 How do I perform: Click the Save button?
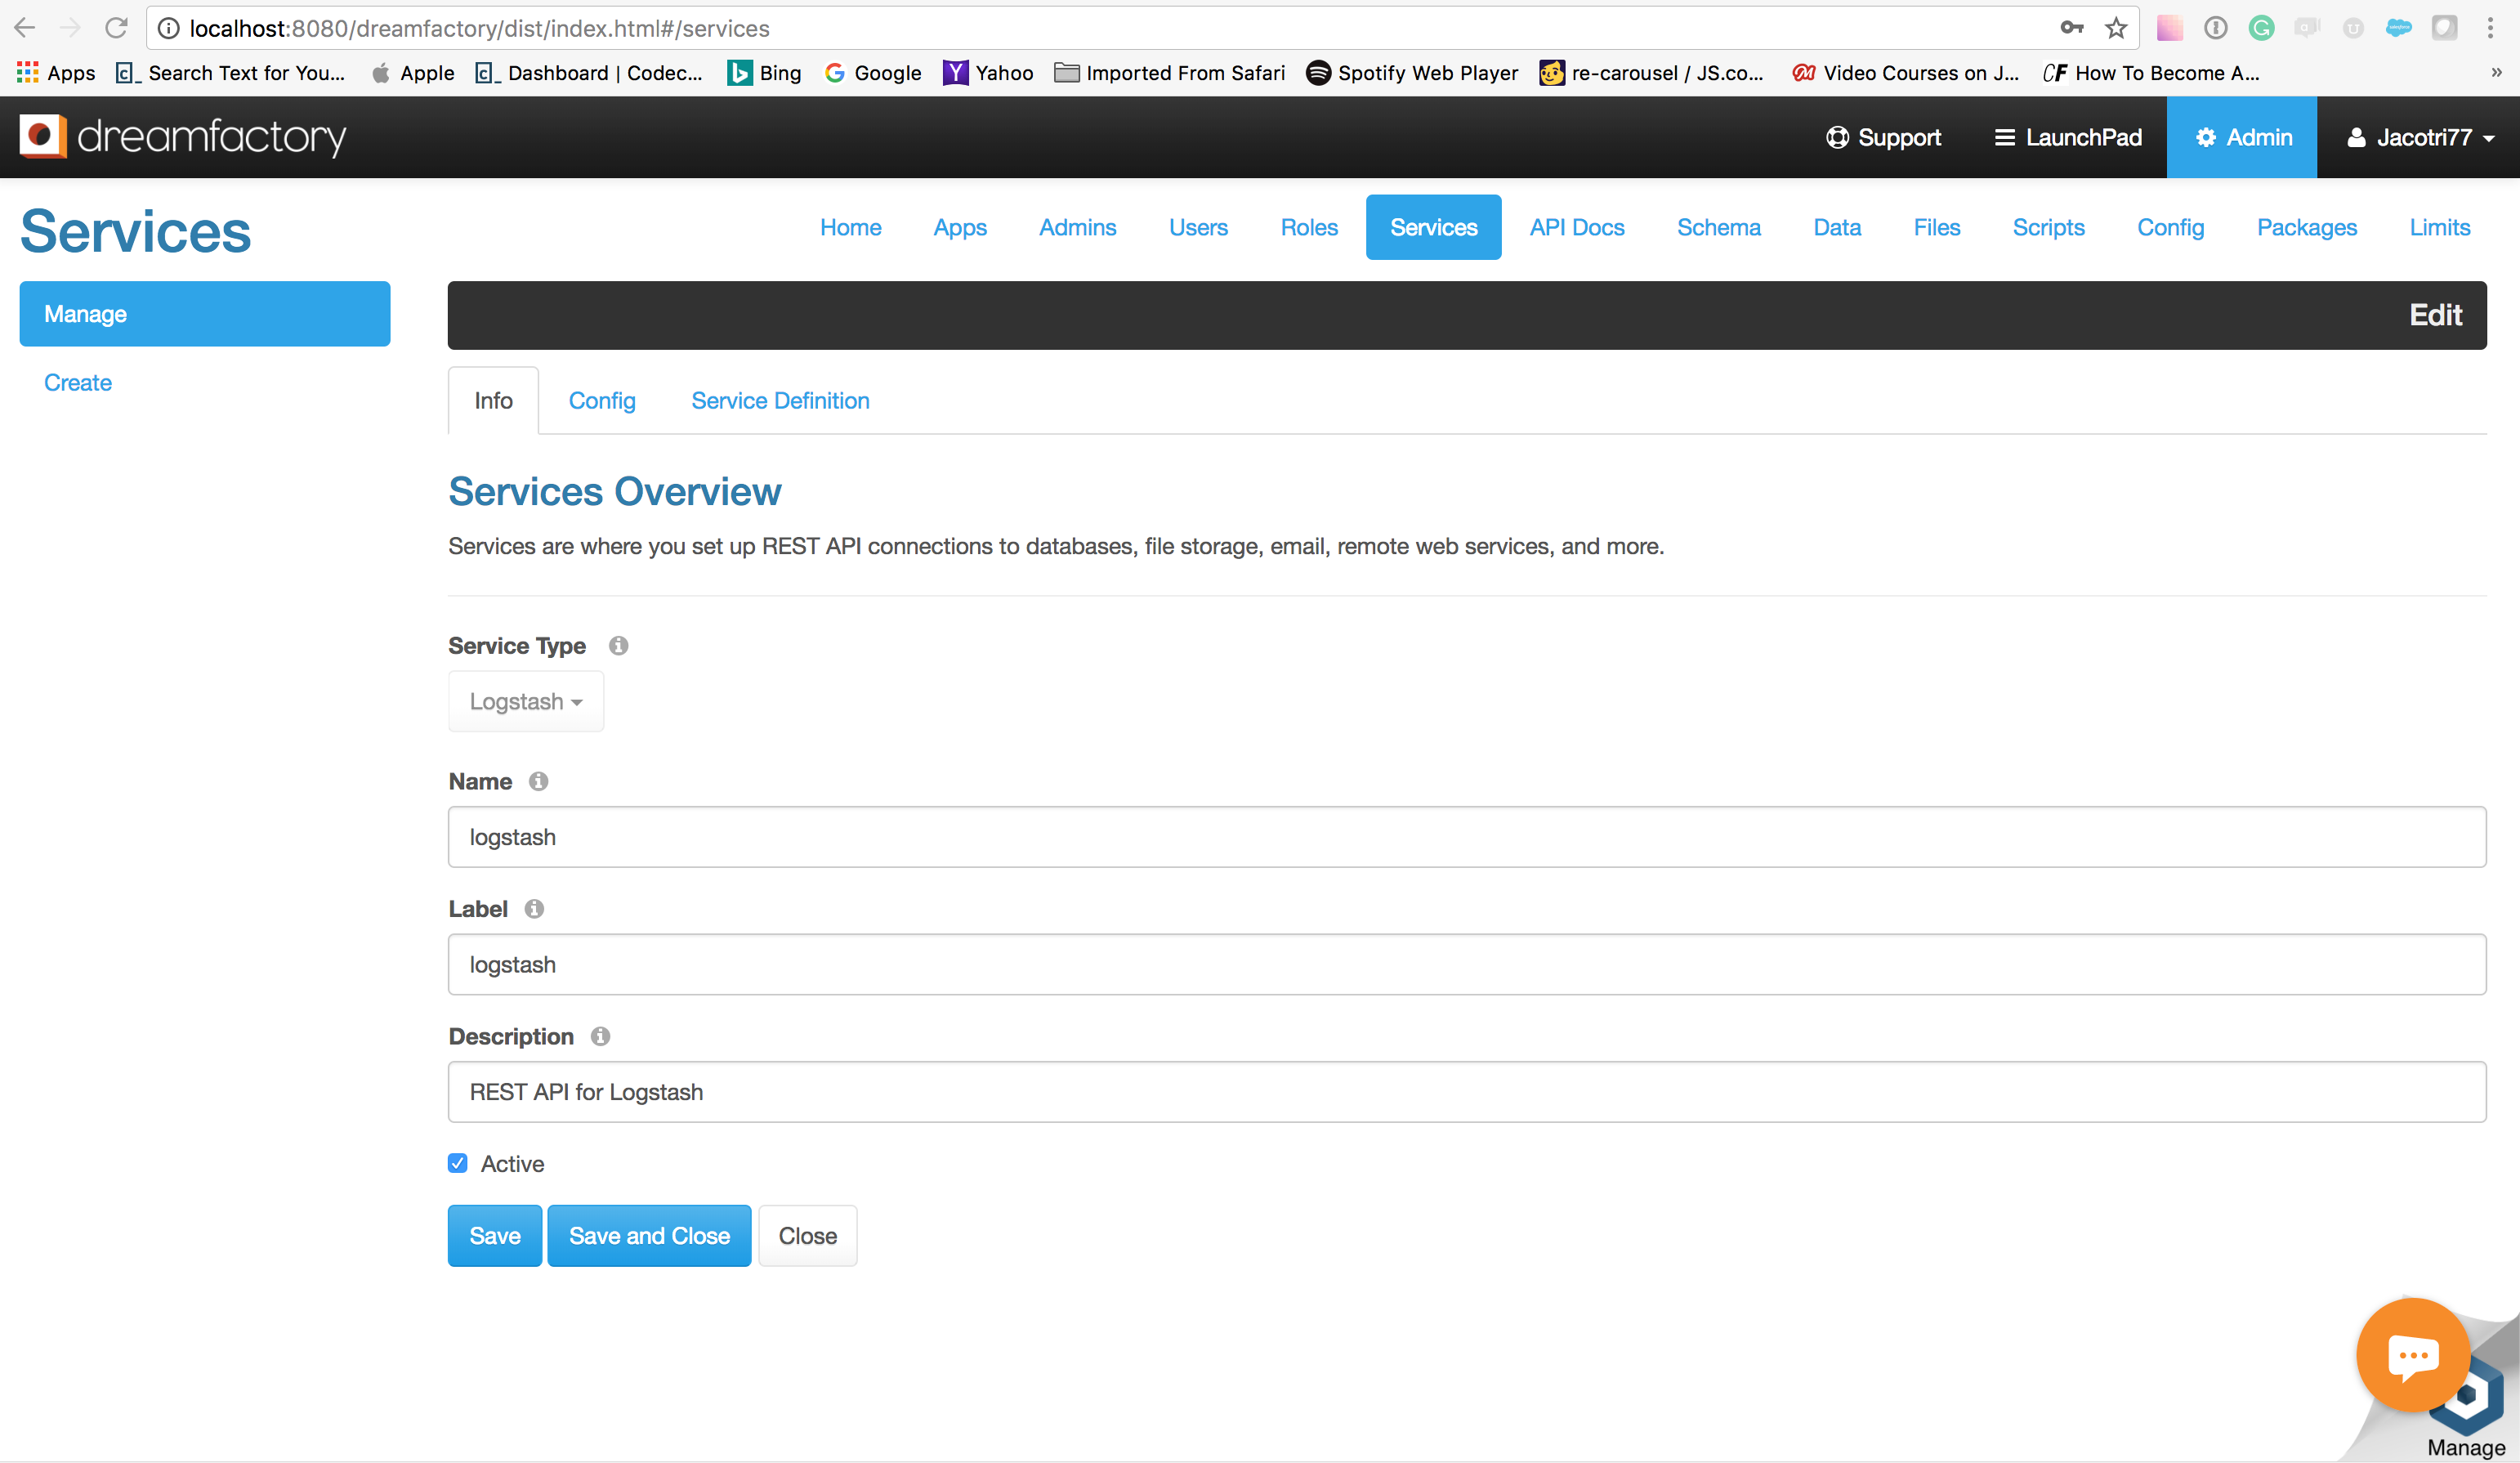point(494,1235)
